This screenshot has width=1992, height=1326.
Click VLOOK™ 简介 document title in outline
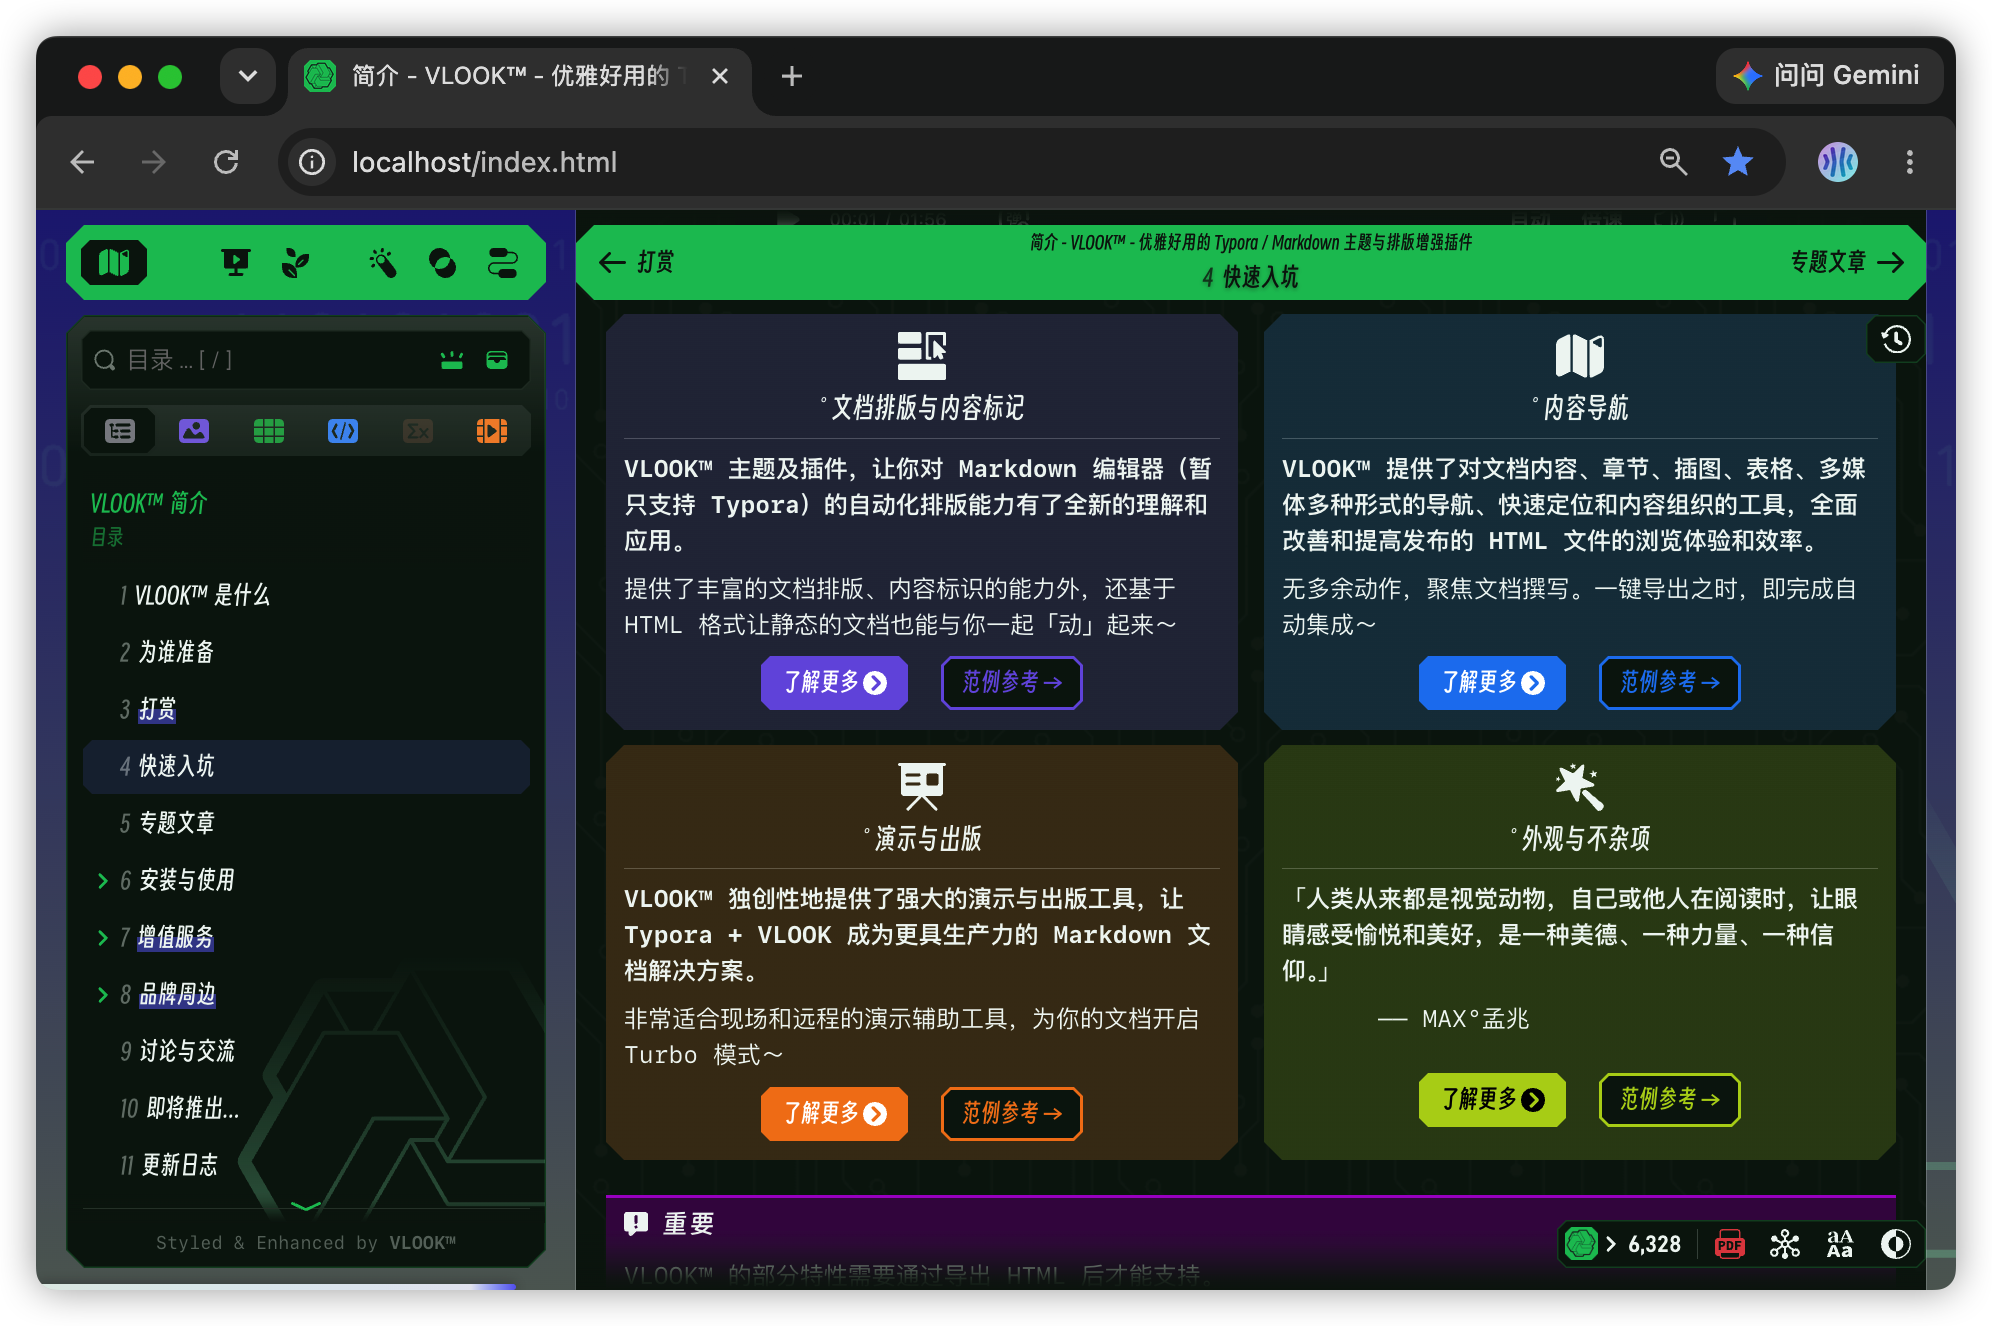(149, 502)
